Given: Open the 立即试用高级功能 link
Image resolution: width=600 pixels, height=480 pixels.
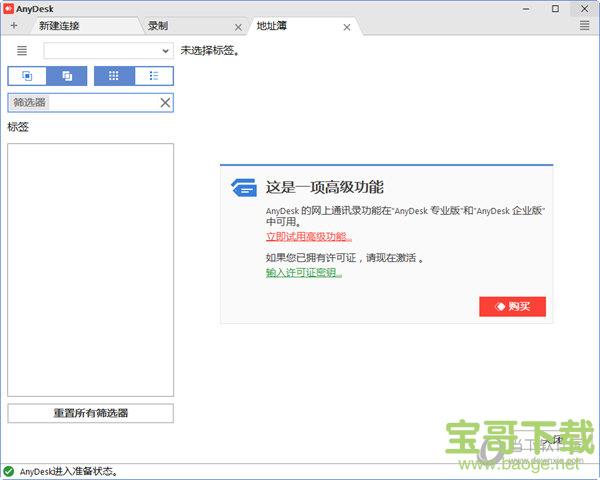Looking at the screenshot, I should pyautogui.click(x=308, y=237).
